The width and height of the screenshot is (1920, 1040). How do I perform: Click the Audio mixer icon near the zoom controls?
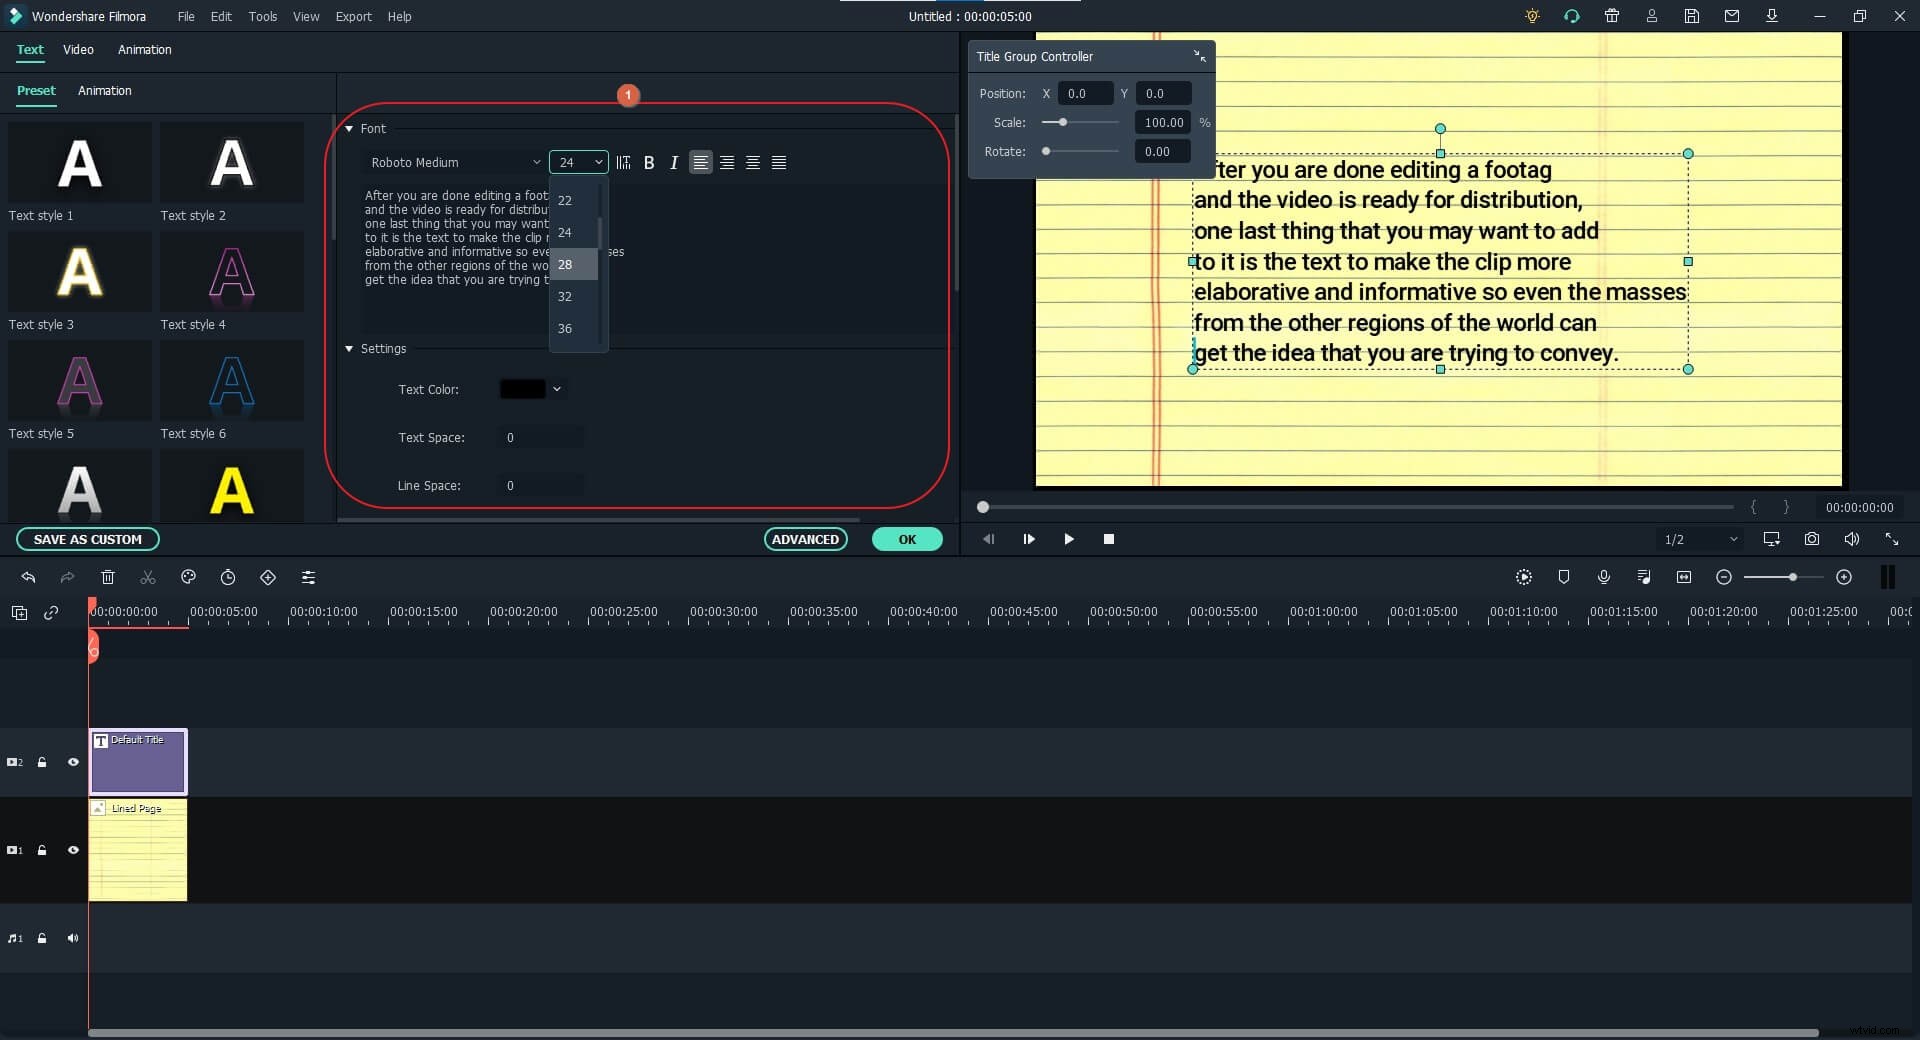tap(1643, 577)
